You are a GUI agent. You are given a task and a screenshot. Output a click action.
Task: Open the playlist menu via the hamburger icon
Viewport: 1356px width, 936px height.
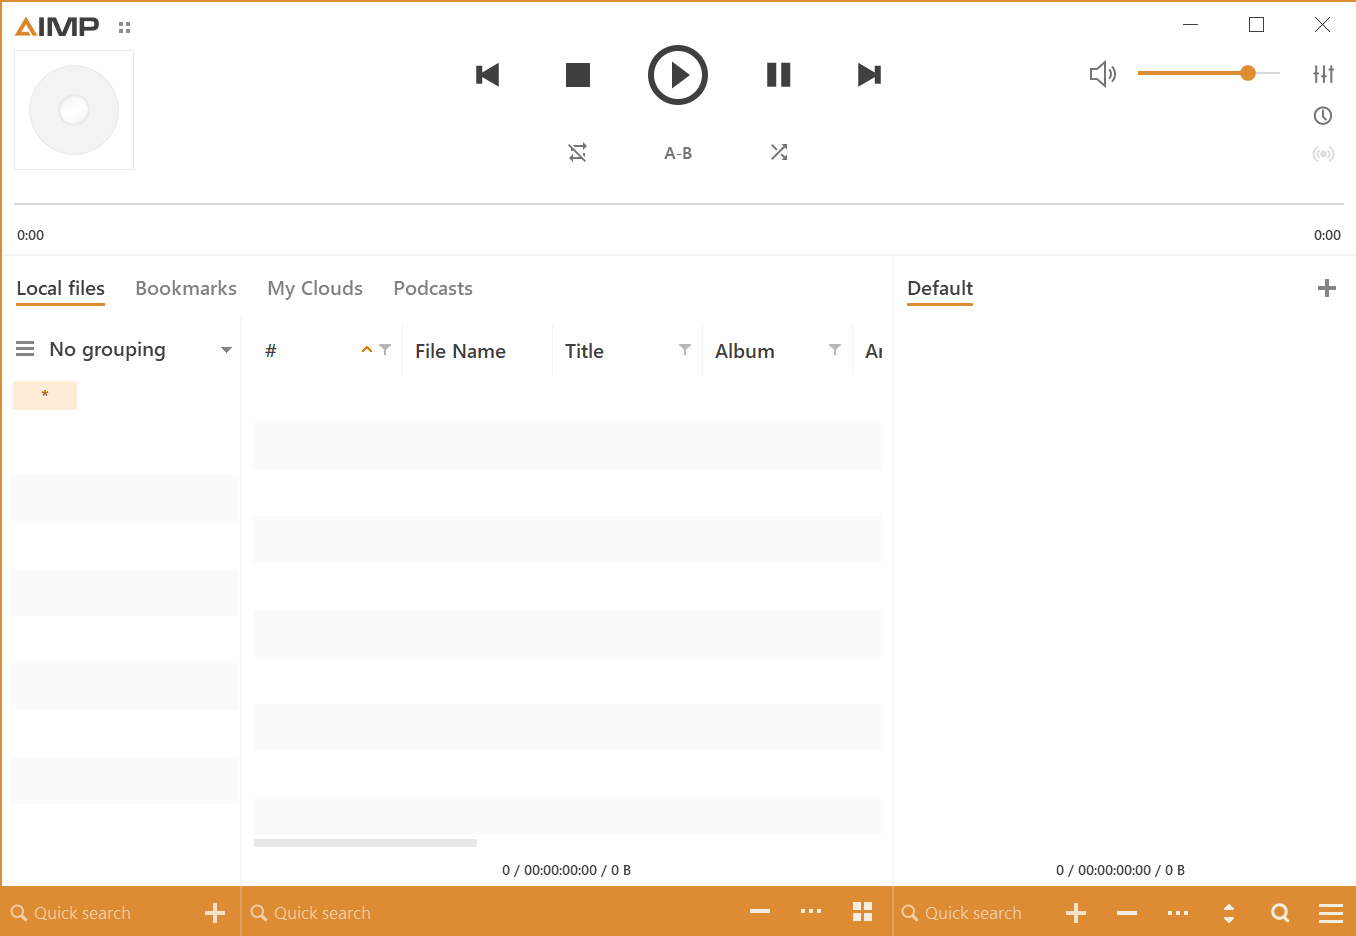click(x=1330, y=912)
